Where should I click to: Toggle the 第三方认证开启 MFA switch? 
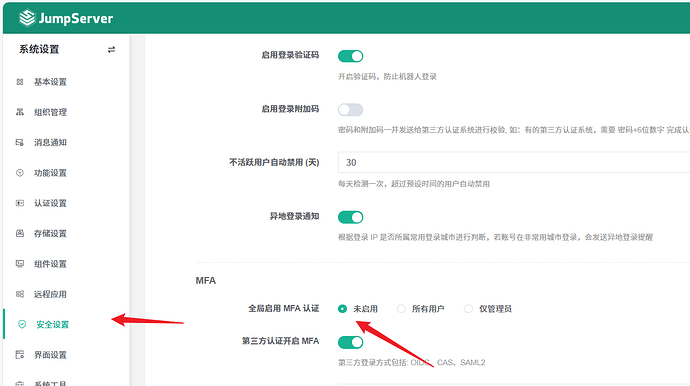pyautogui.click(x=350, y=342)
